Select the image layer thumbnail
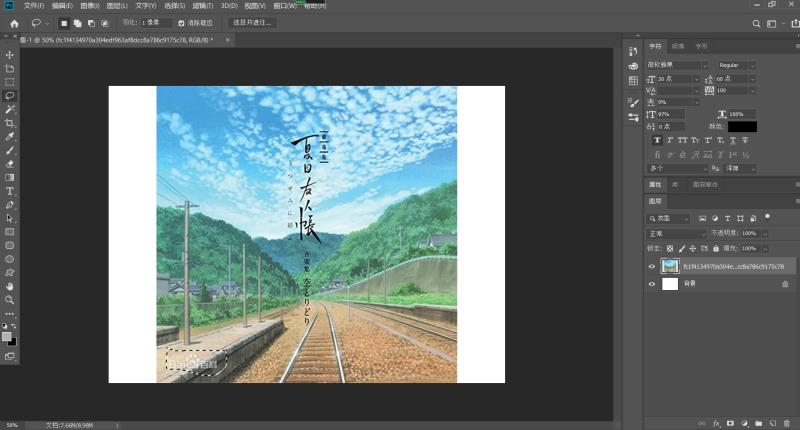The height and width of the screenshot is (430, 800). point(670,266)
